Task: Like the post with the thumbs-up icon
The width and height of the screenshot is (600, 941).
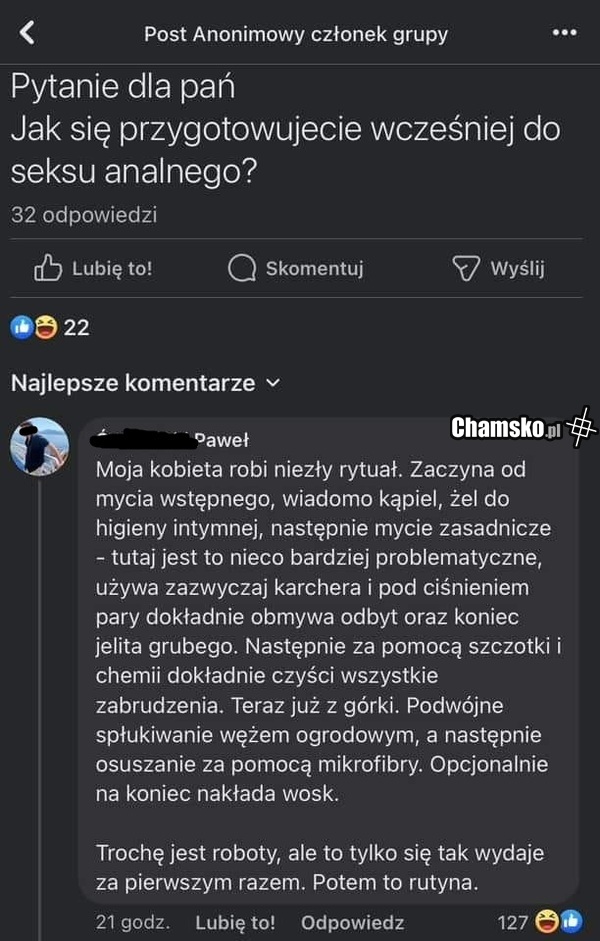Action: [49, 268]
